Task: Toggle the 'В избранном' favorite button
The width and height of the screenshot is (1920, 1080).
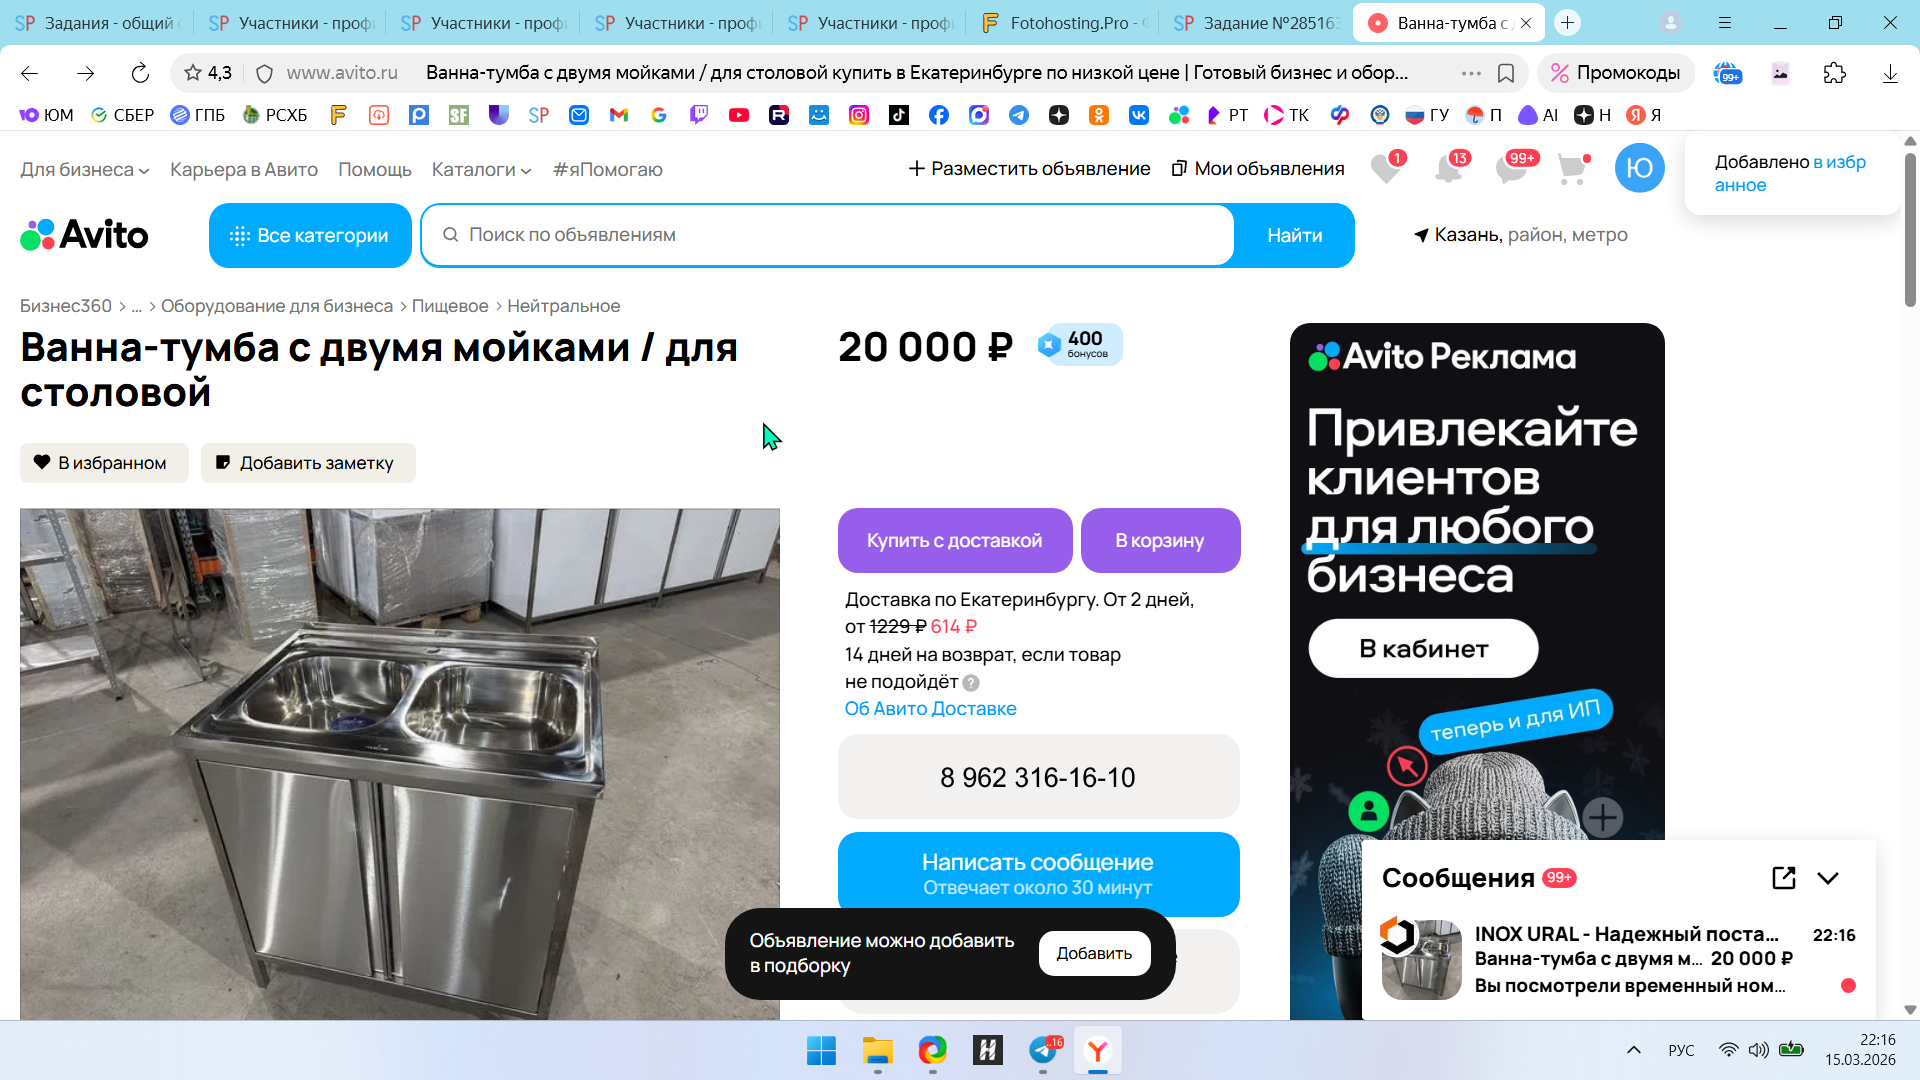Action: coord(104,463)
